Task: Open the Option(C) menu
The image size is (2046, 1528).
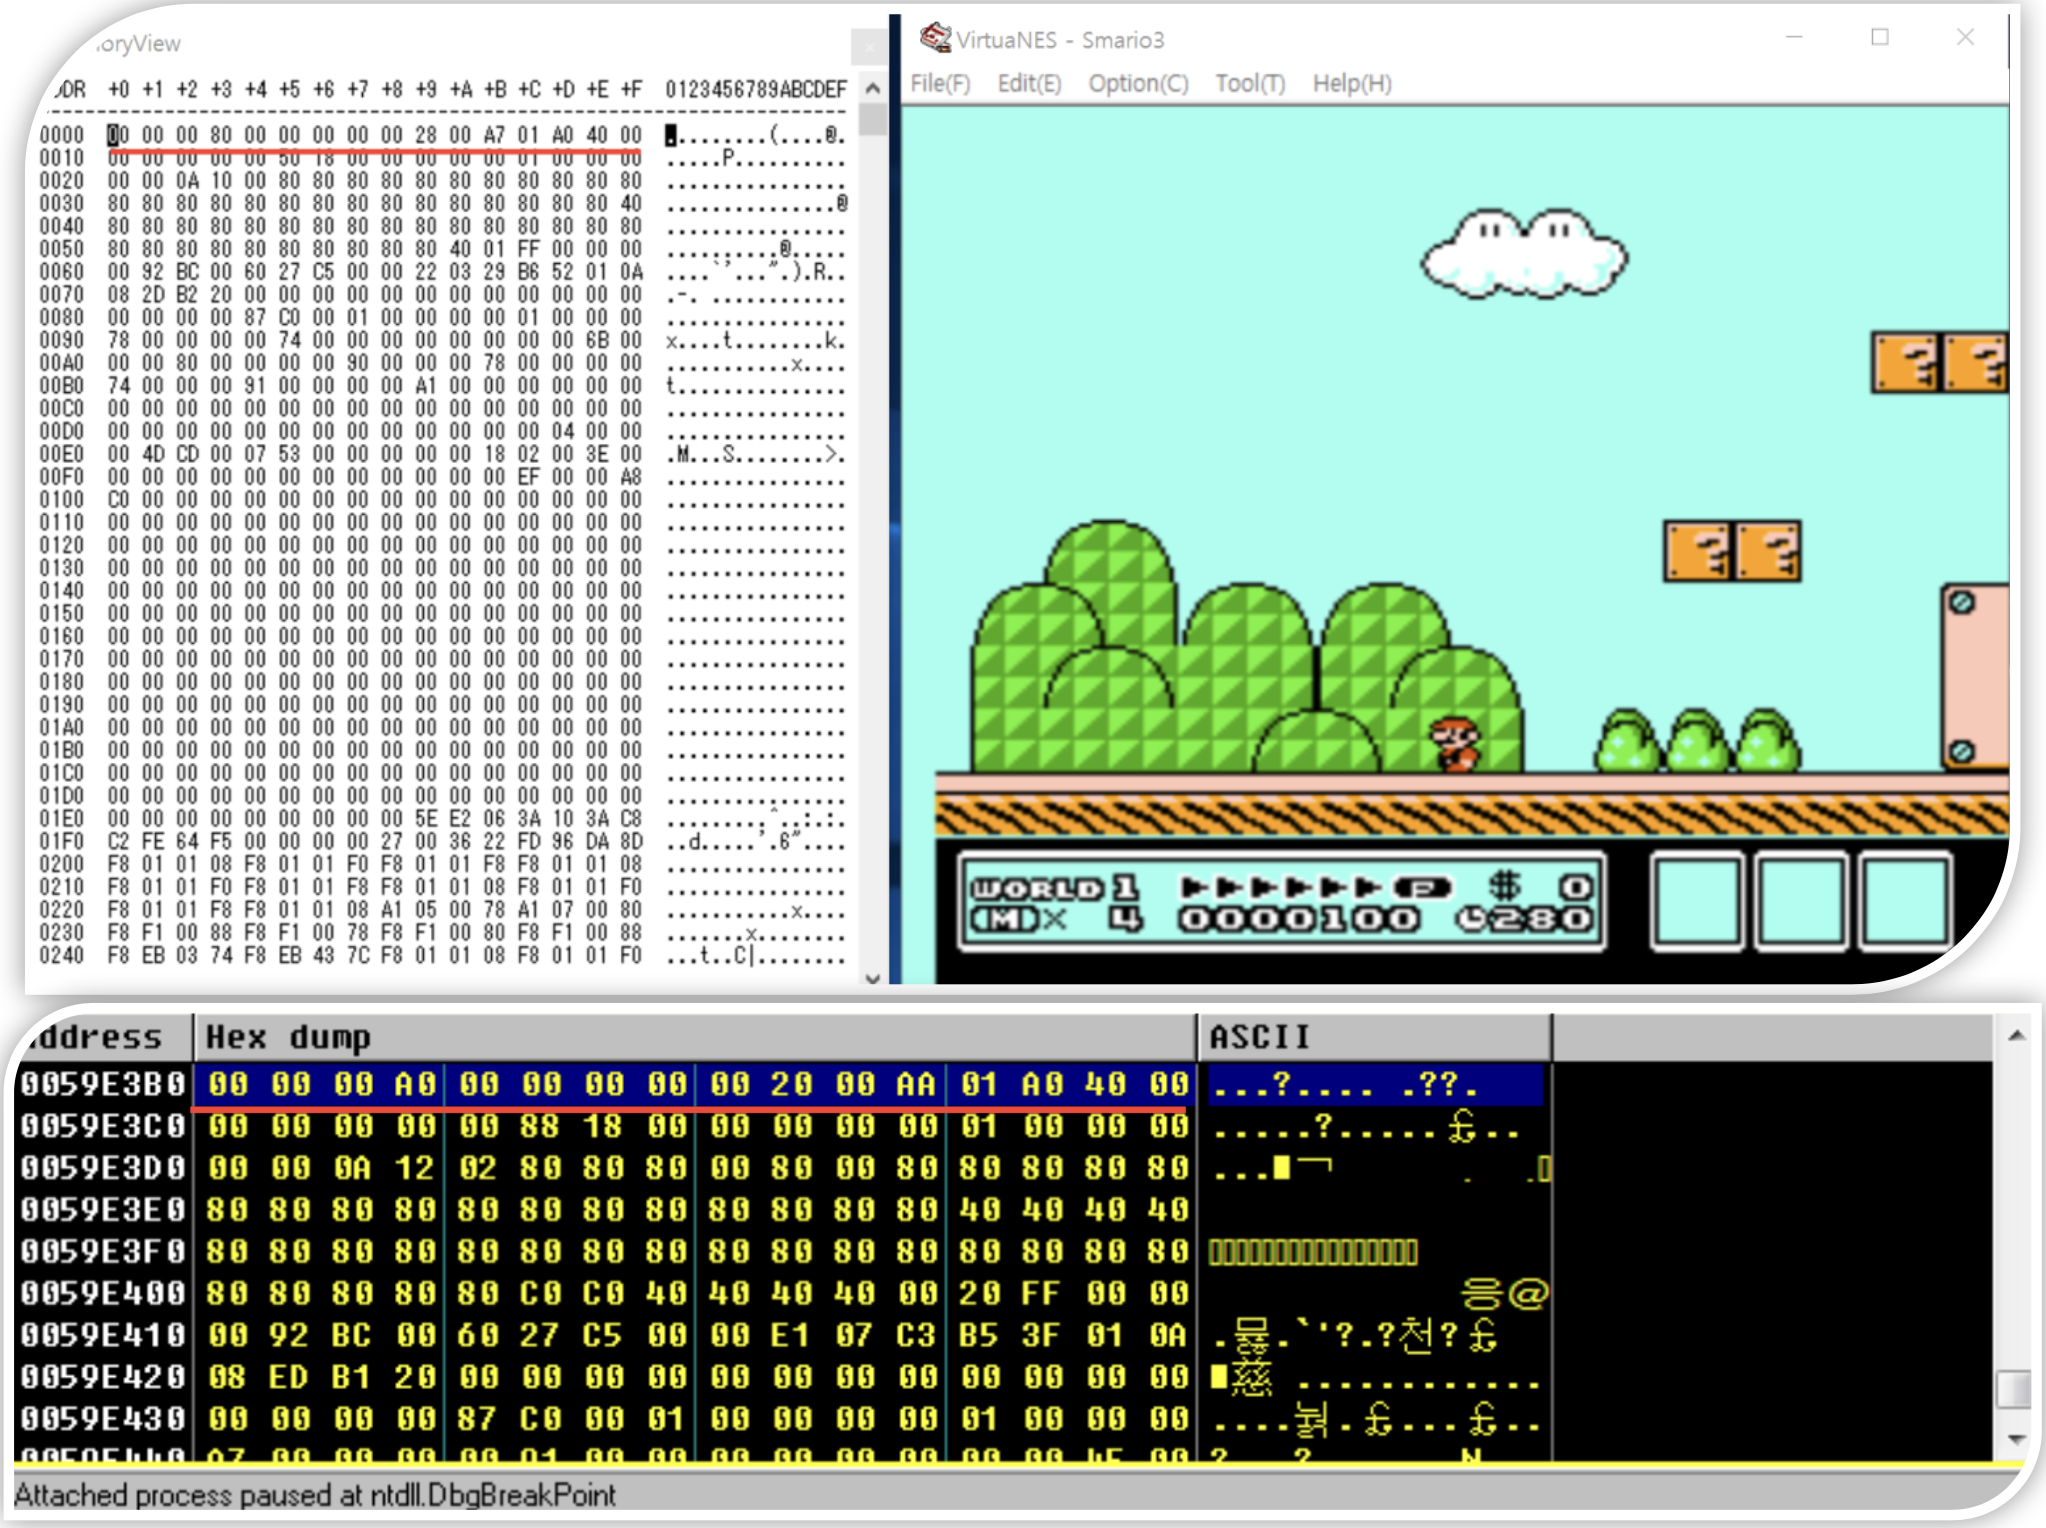Action: pyautogui.click(x=1138, y=84)
